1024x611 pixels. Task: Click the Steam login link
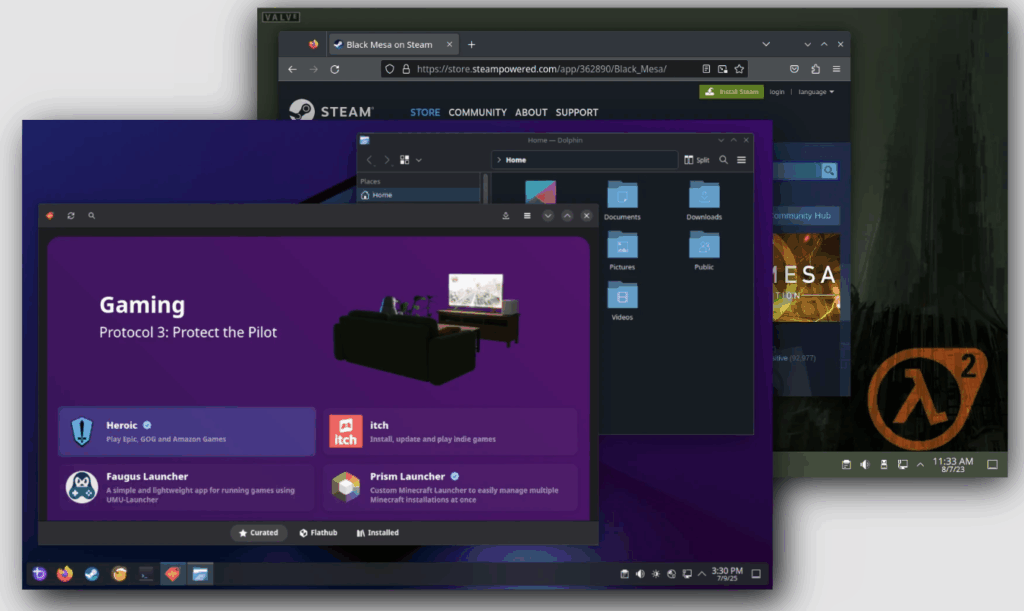click(x=776, y=92)
